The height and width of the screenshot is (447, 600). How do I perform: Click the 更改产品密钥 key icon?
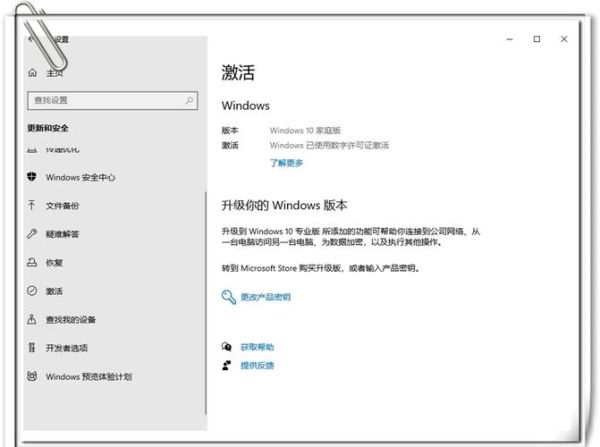(228, 297)
